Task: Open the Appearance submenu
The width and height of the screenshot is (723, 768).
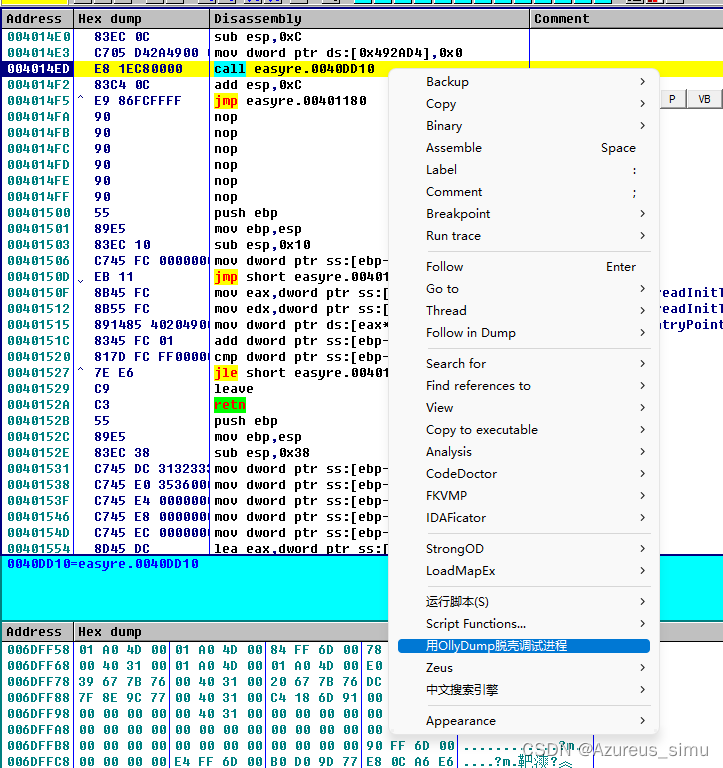Action: (x=524, y=721)
